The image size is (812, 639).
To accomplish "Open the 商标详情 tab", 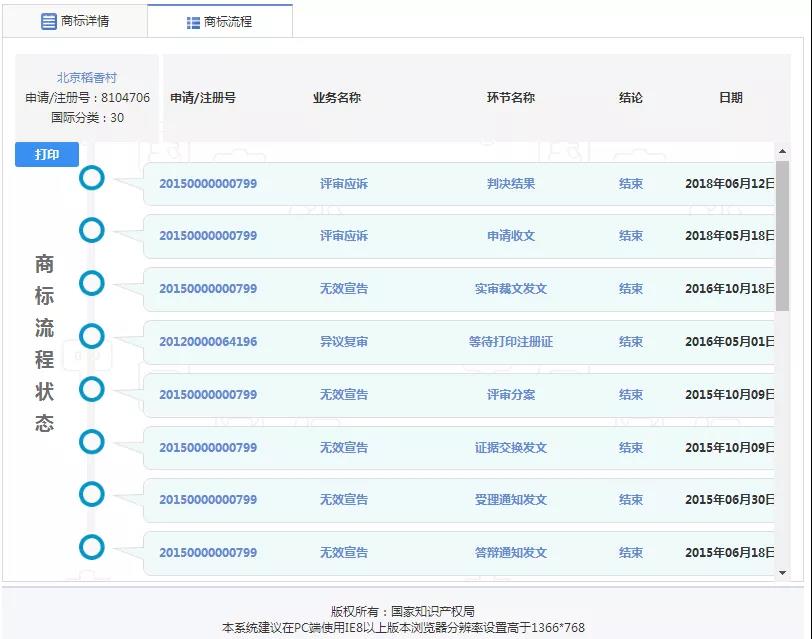I will [x=76, y=21].
